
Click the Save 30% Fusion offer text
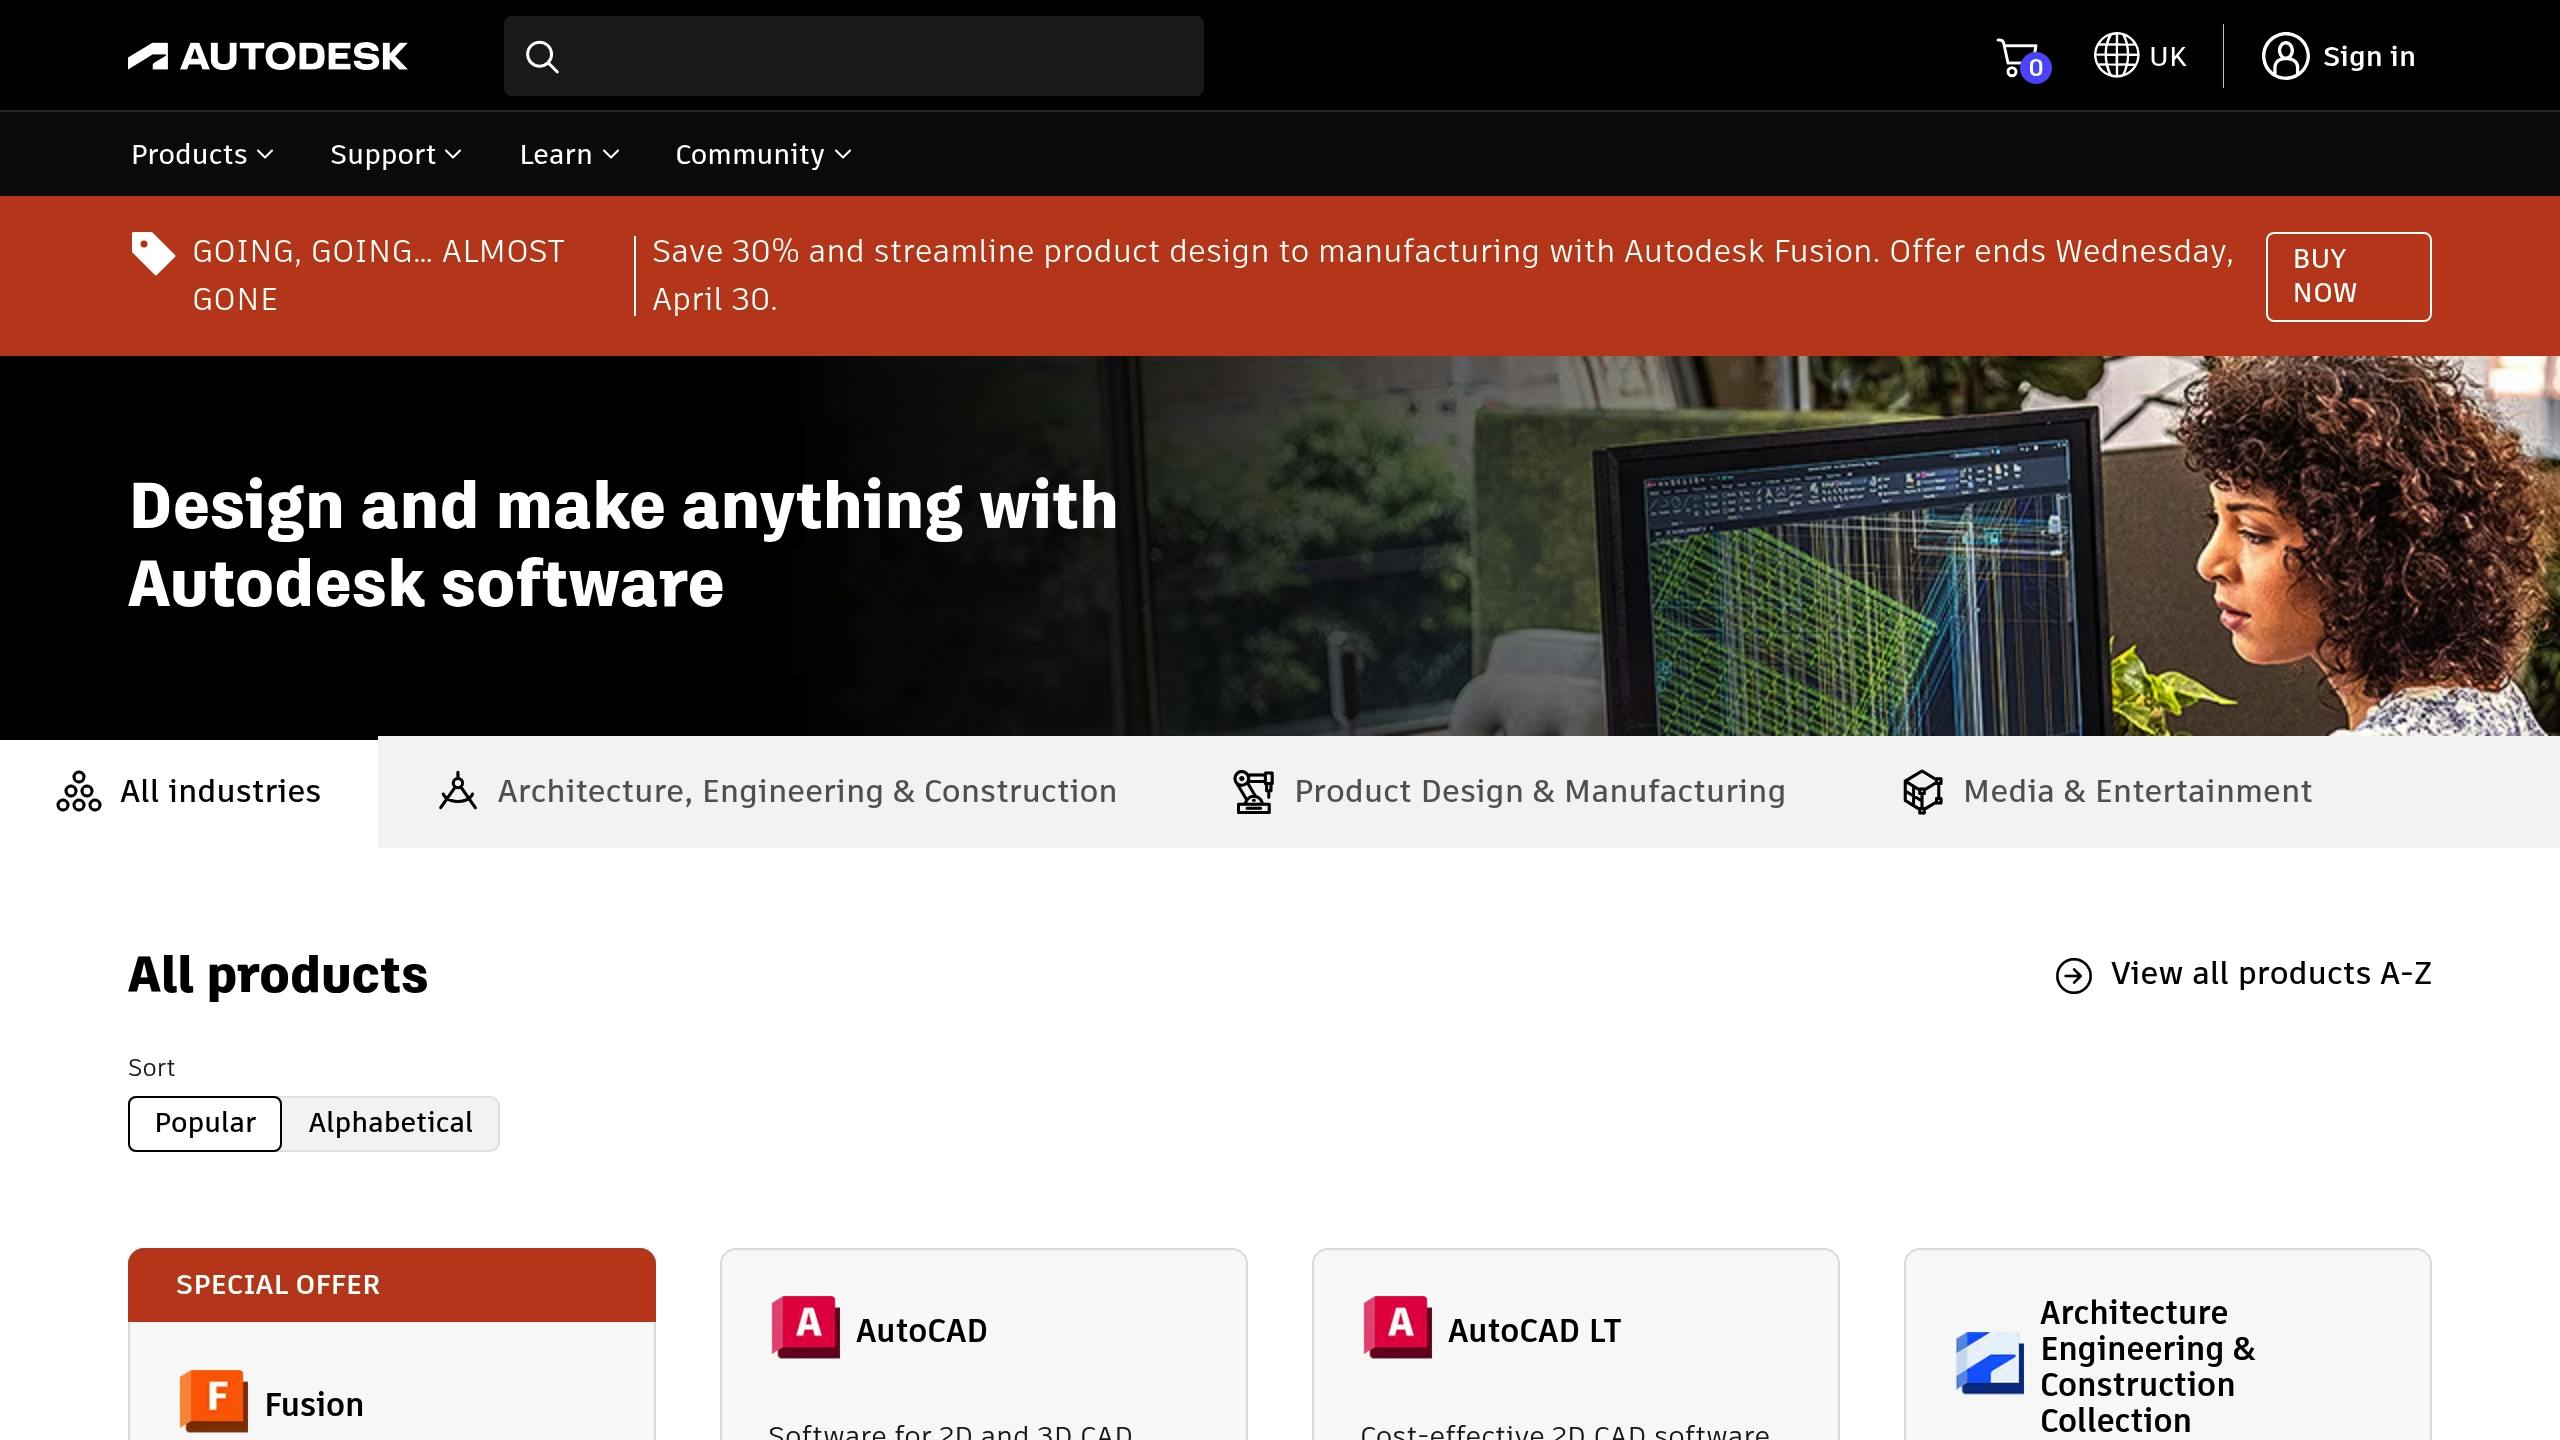pyautogui.click(x=1443, y=276)
